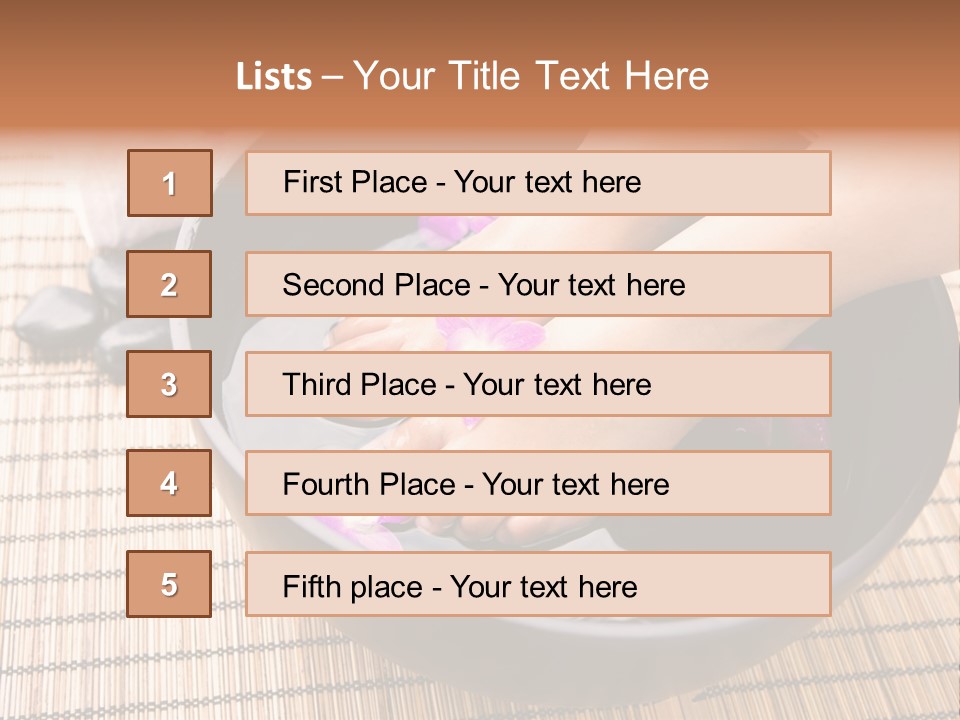Click the number 3 square
Image resolution: width=960 pixels, height=720 pixels.
170,384
